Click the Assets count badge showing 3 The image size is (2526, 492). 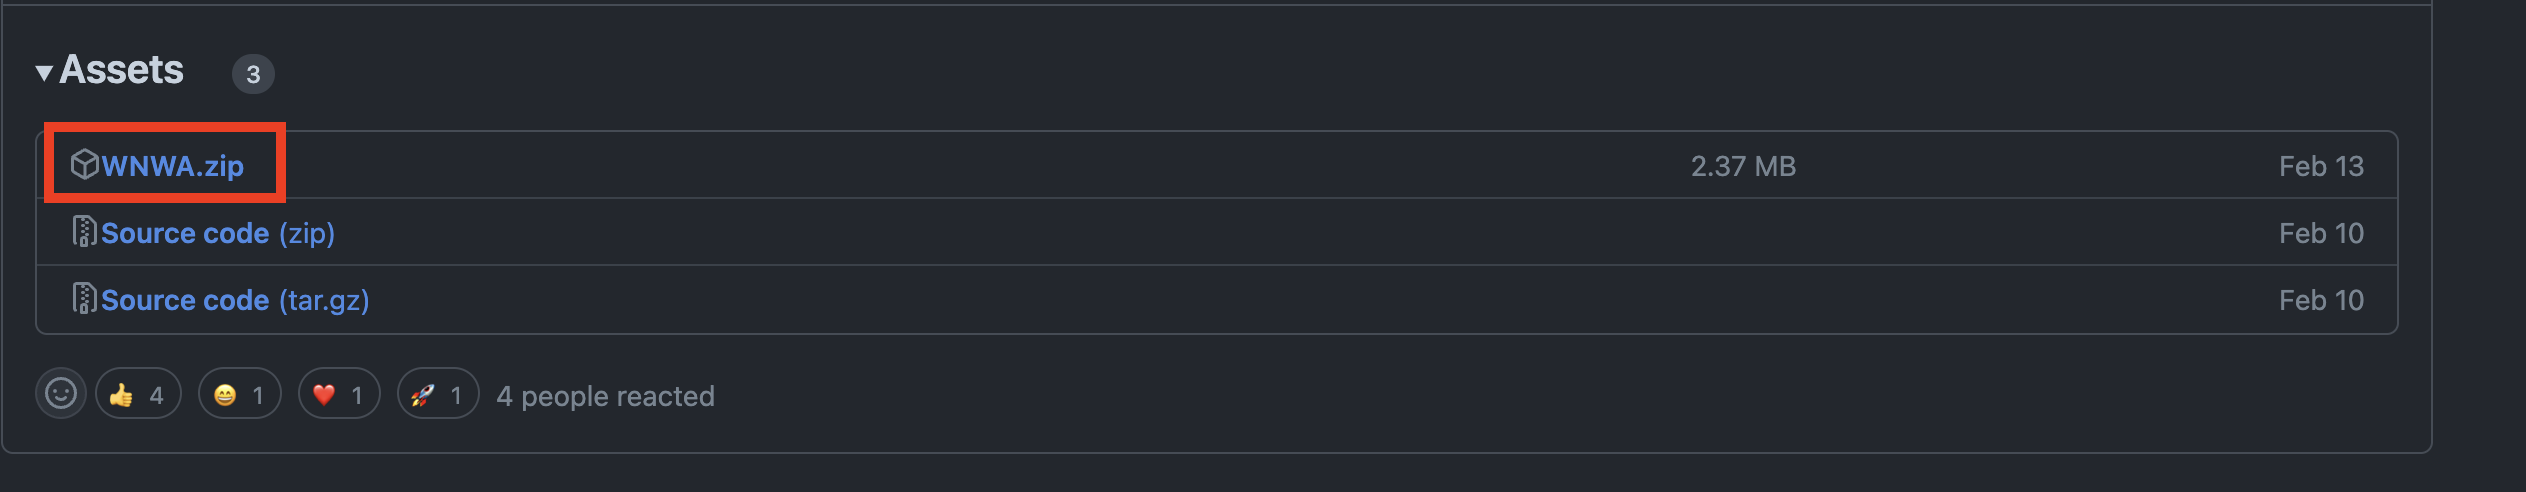(x=253, y=74)
